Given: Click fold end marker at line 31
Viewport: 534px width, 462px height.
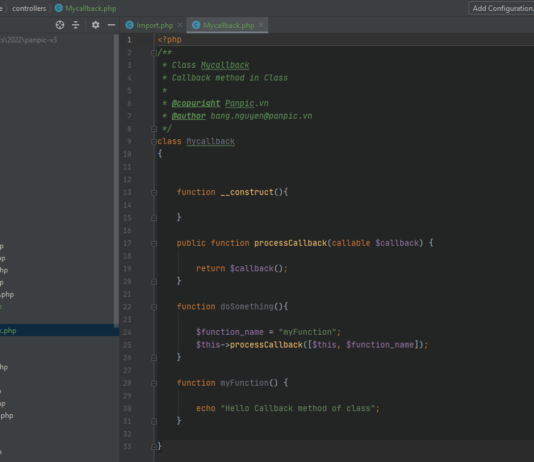Looking at the screenshot, I should coord(154,421).
